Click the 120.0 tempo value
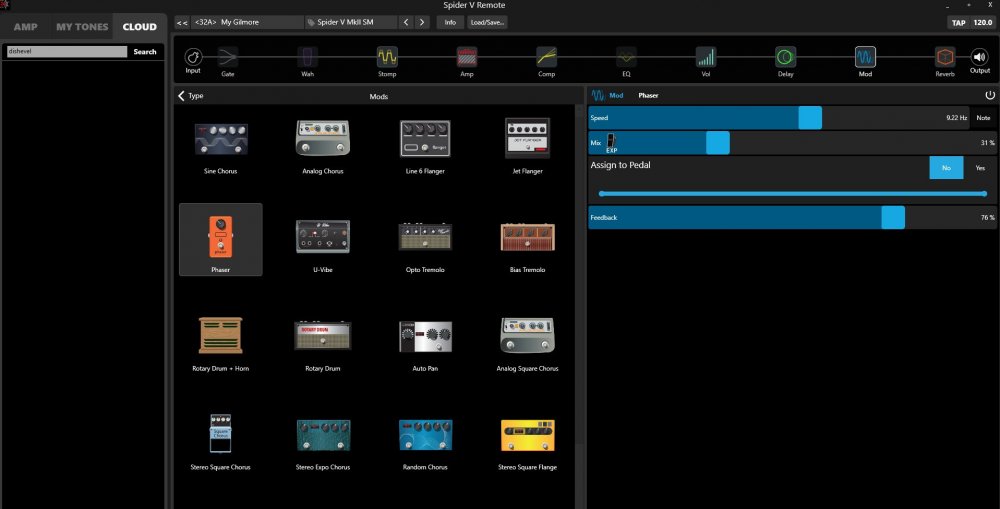This screenshot has width=1000, height=509. pyautogui.click(x=983, y=22)
